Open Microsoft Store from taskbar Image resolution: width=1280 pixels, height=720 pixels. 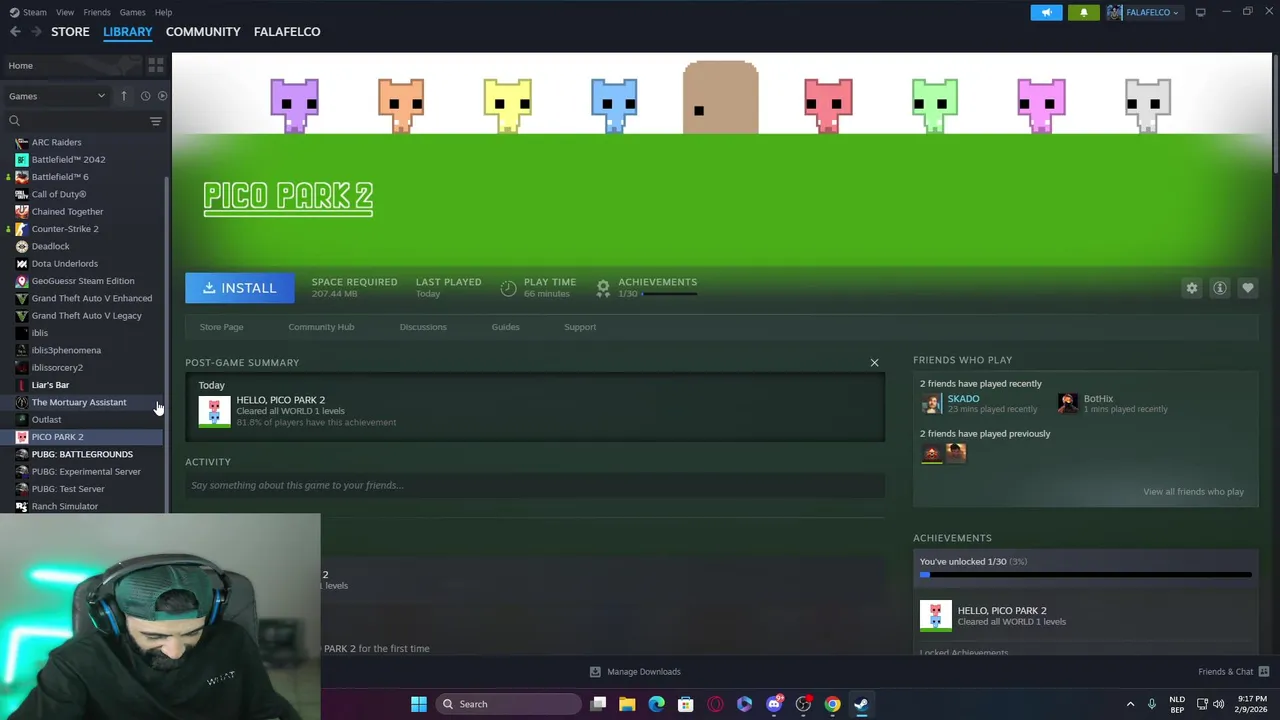point(686,704)
